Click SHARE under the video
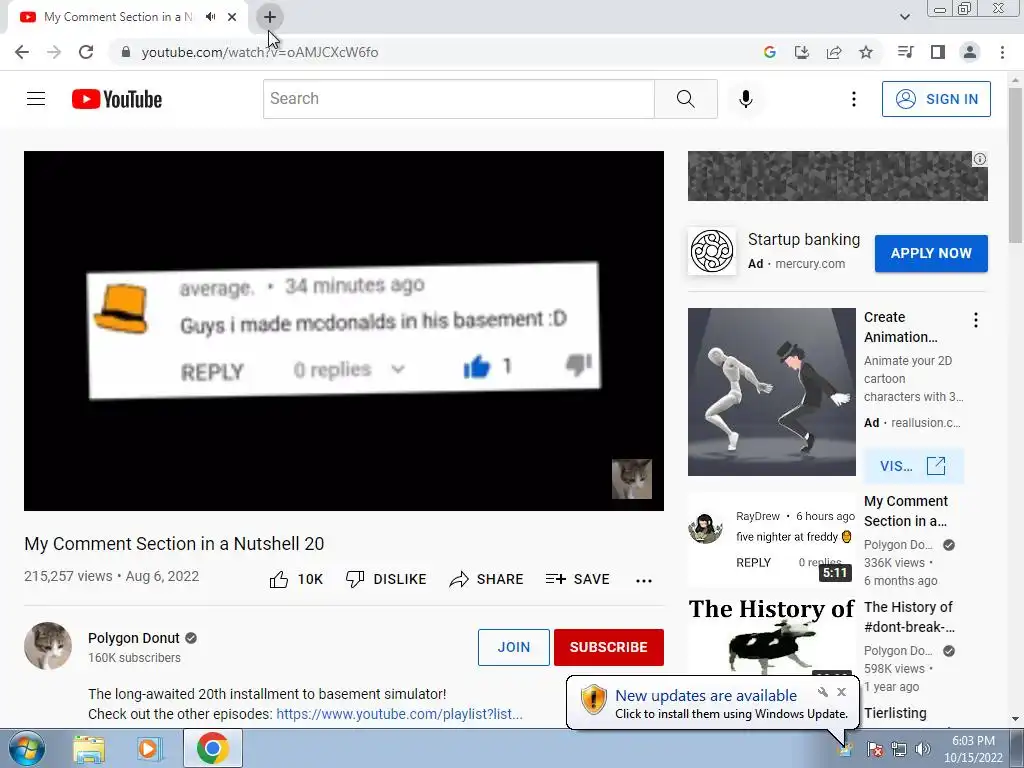The height and width of the screenshot is (768, 1024). [487, 579]
